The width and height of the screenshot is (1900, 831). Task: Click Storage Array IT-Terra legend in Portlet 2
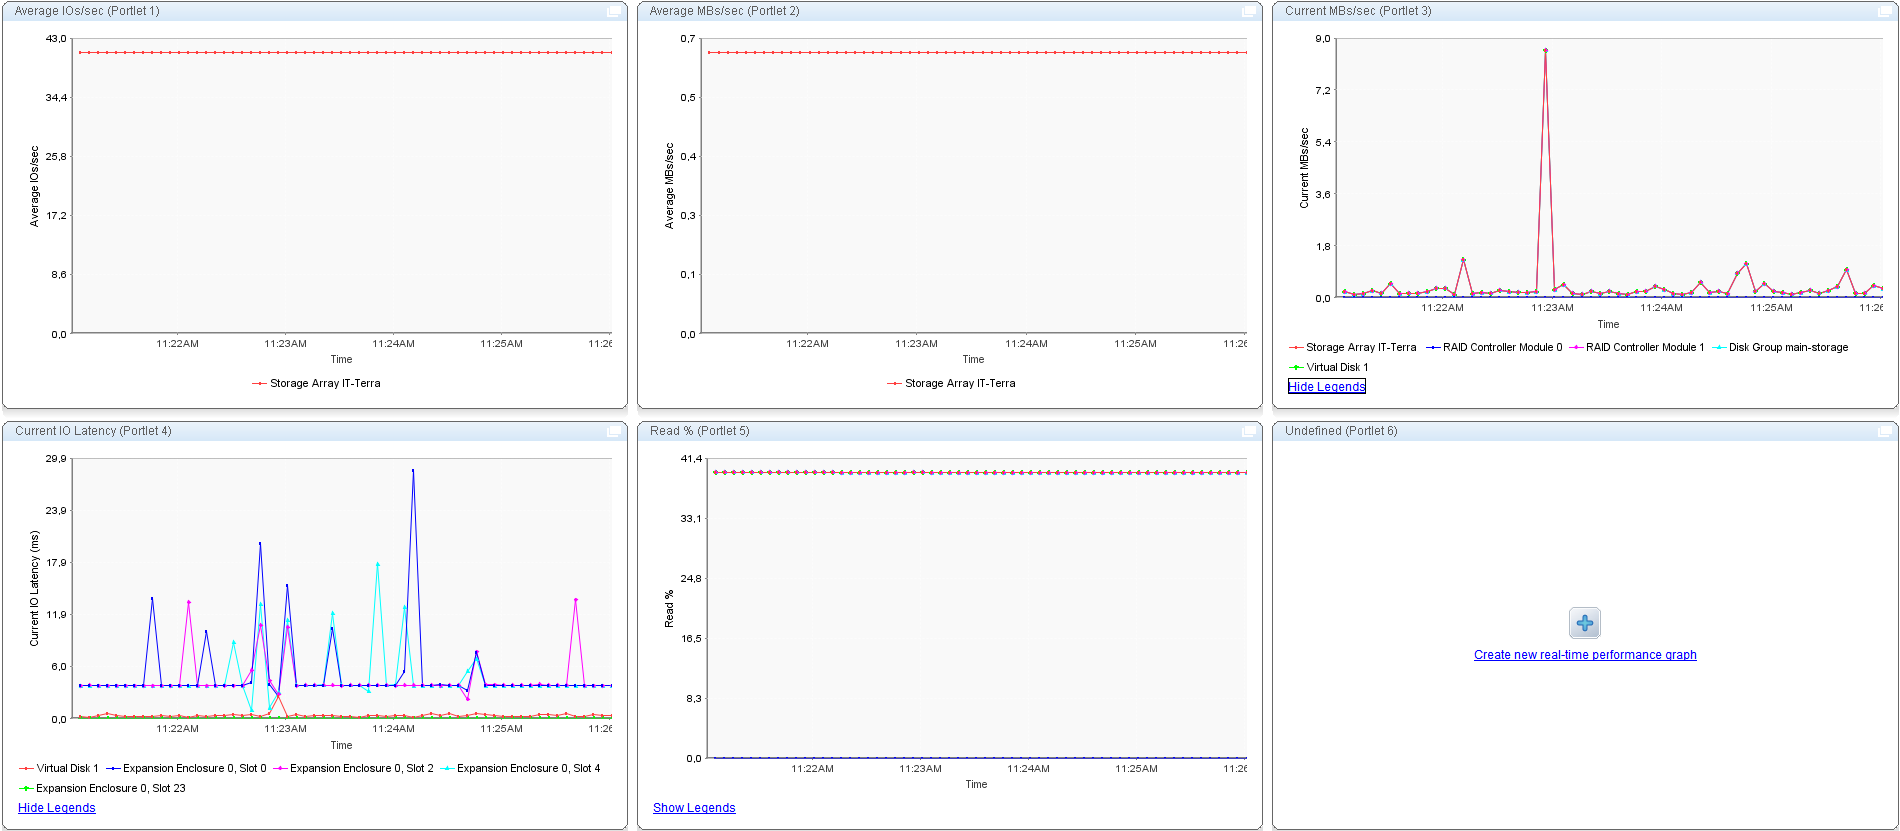click(x=959, y=384)
